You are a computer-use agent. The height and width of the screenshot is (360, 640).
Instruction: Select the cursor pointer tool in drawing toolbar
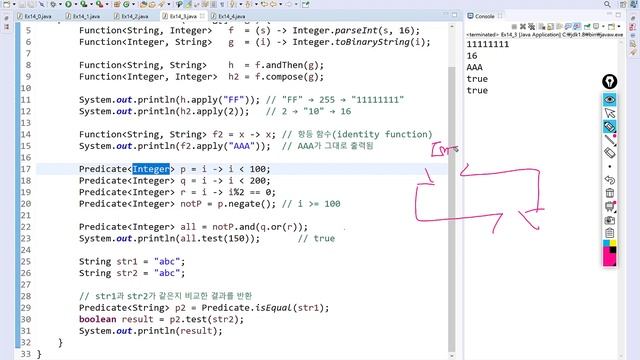pos(609,113)
